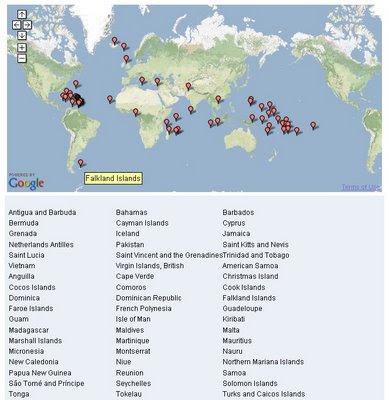Open the Terms of Use link
Viewport: 389px width, 400px height.
click(361, 187)
